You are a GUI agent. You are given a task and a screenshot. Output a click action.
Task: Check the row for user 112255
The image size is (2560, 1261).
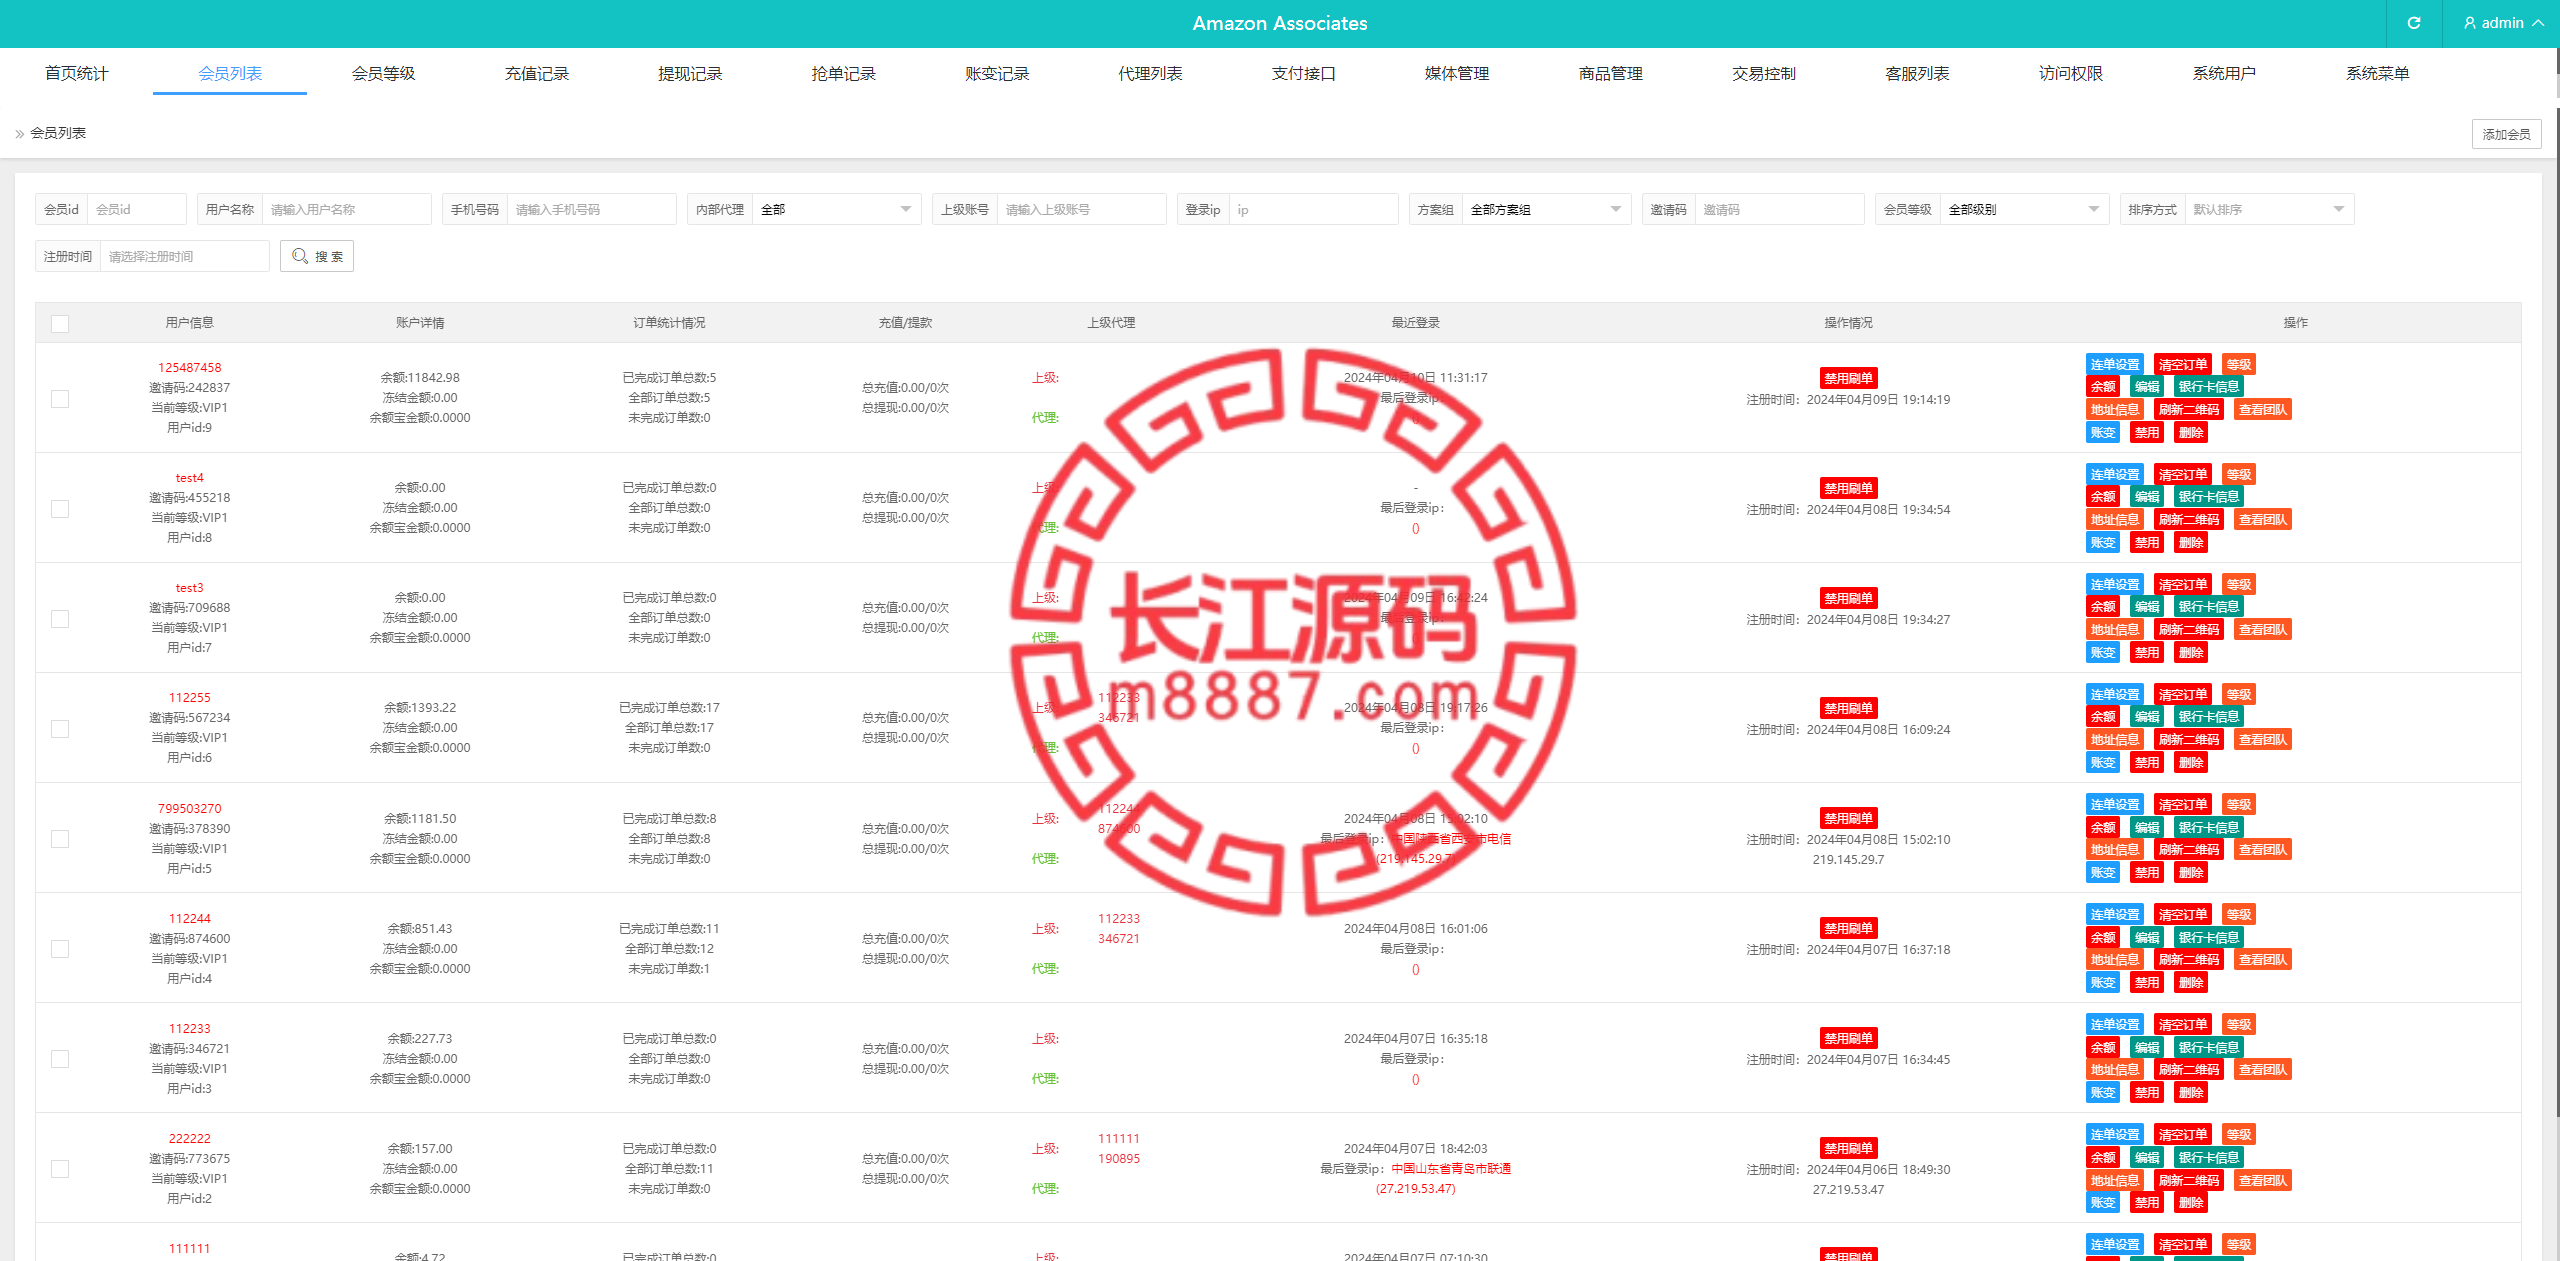[60, 729]
